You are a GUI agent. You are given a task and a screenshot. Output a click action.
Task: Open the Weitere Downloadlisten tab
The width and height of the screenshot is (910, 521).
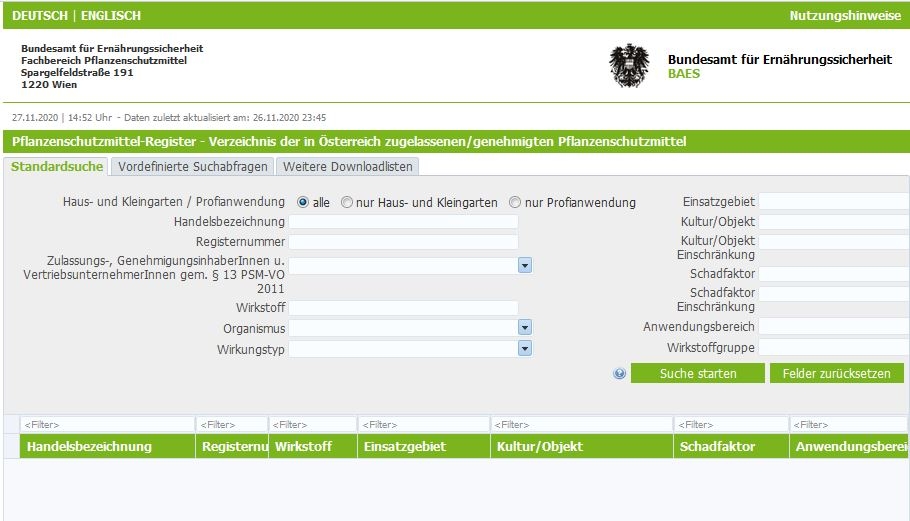(x=346, y=166)
